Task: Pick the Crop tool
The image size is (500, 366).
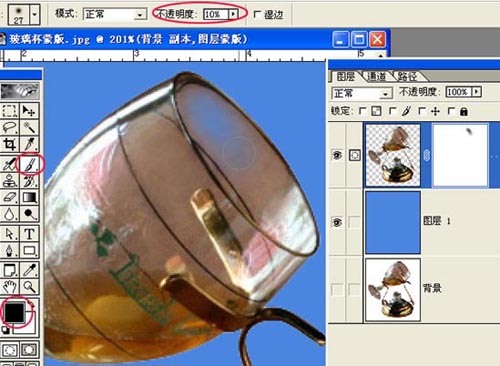Action: [x=10, y=144]
